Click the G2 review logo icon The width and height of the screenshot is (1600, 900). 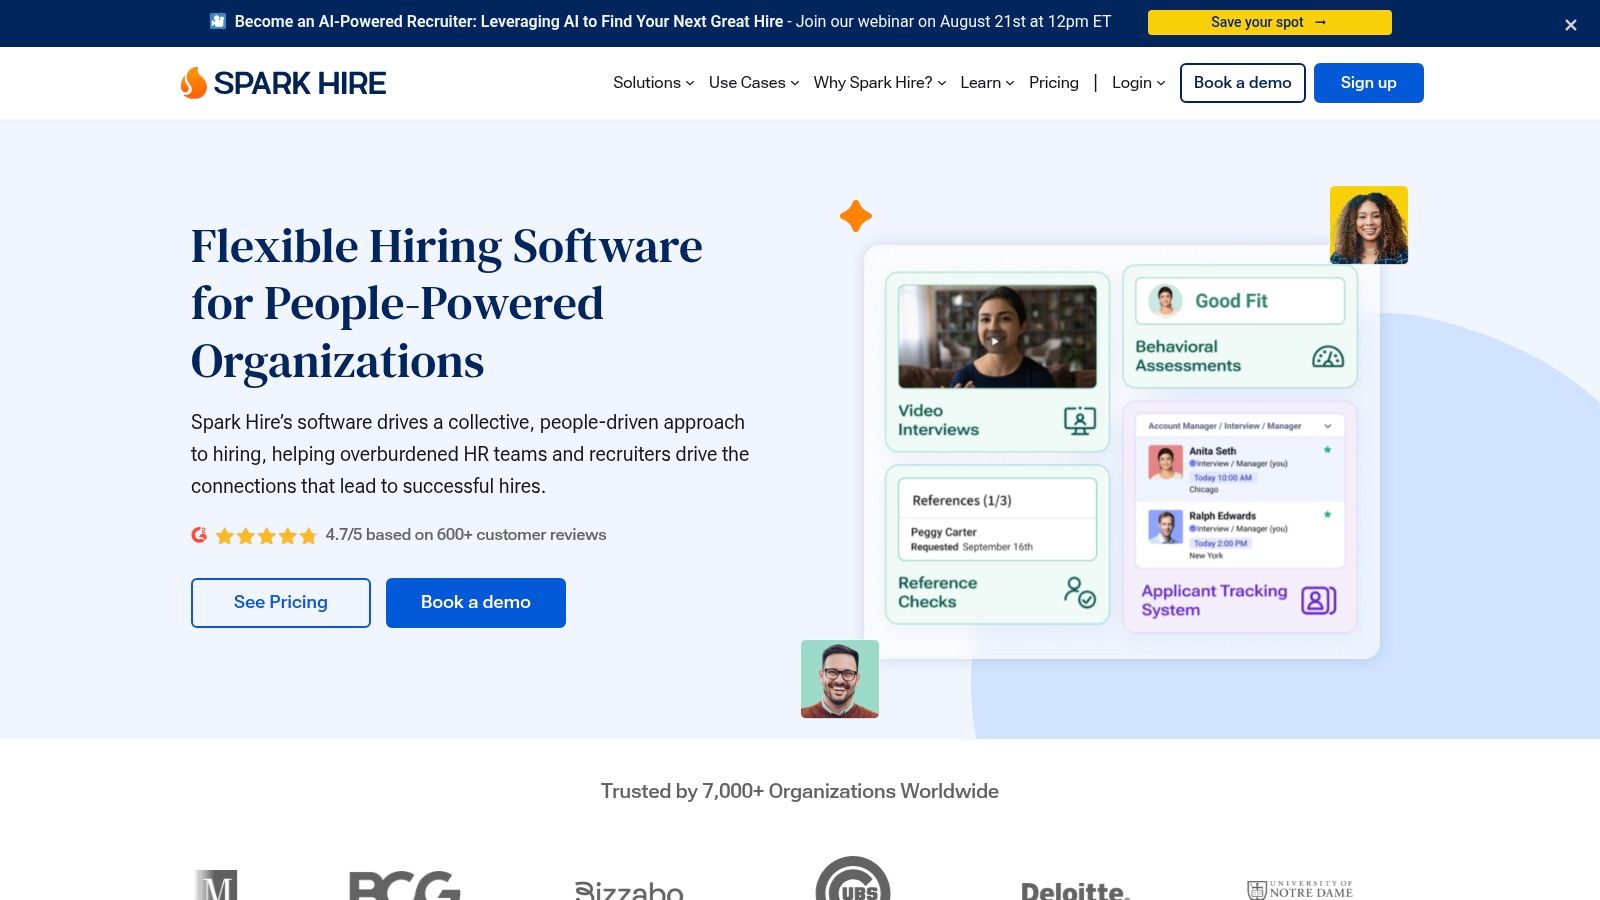coord(199,535)
